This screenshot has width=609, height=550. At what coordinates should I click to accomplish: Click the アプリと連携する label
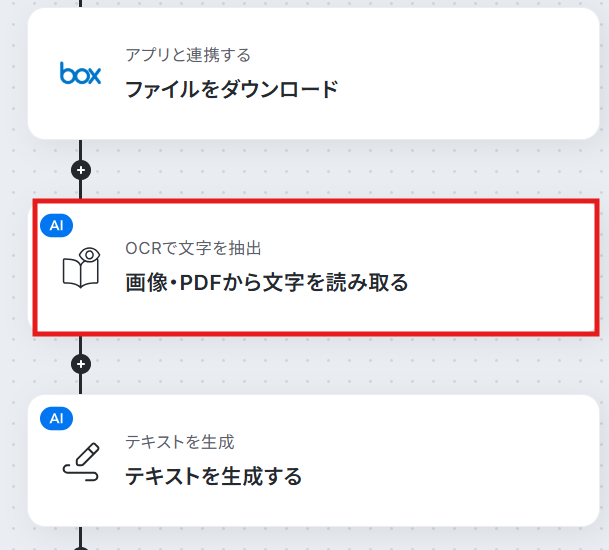tap(188, 55)
